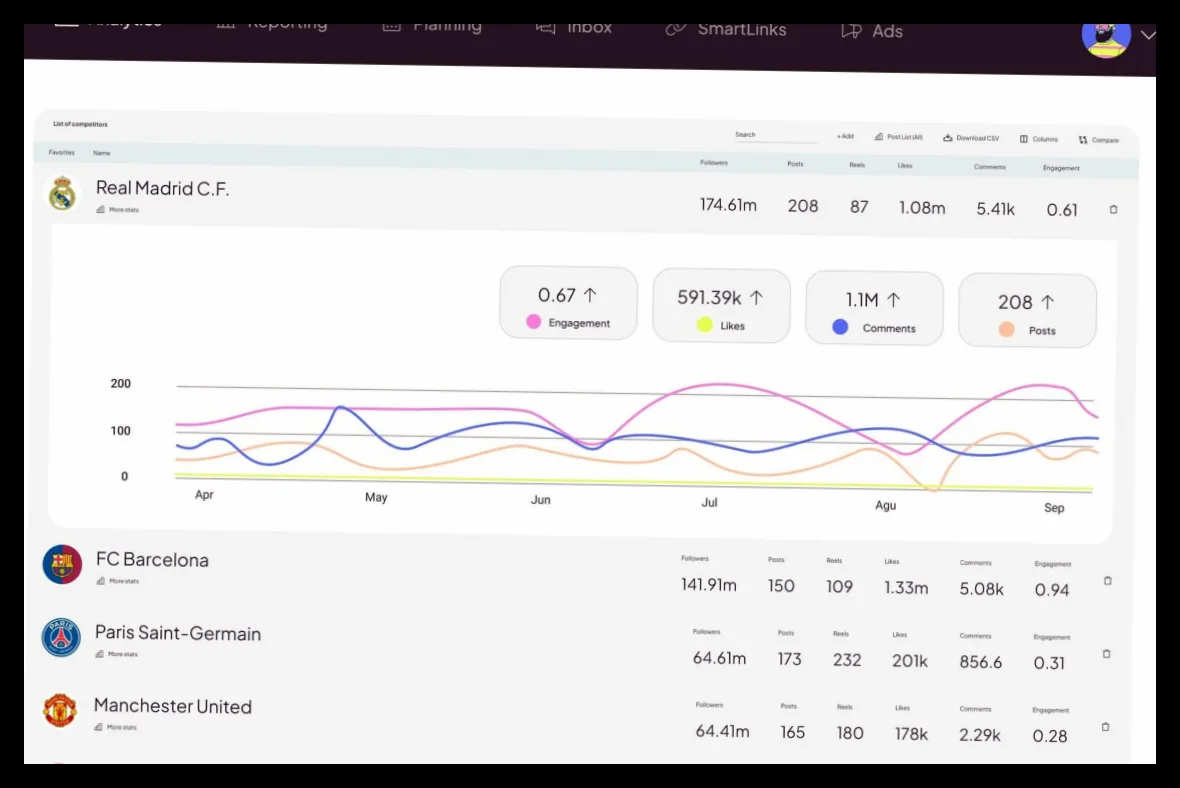The width and height of the screenshot is (1180, 788).
Task: Add a new competitor
Action: coord(845,136)
